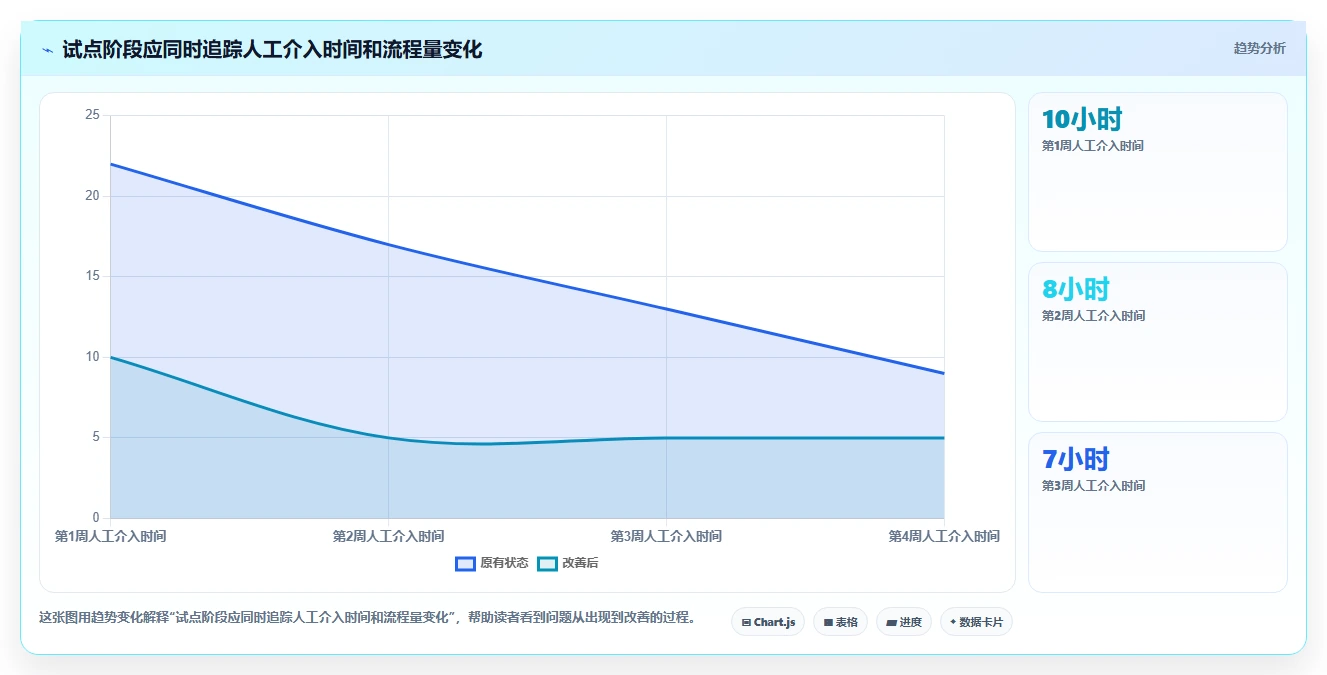Click the 表格 tag icon

click(x=828, y=622)
